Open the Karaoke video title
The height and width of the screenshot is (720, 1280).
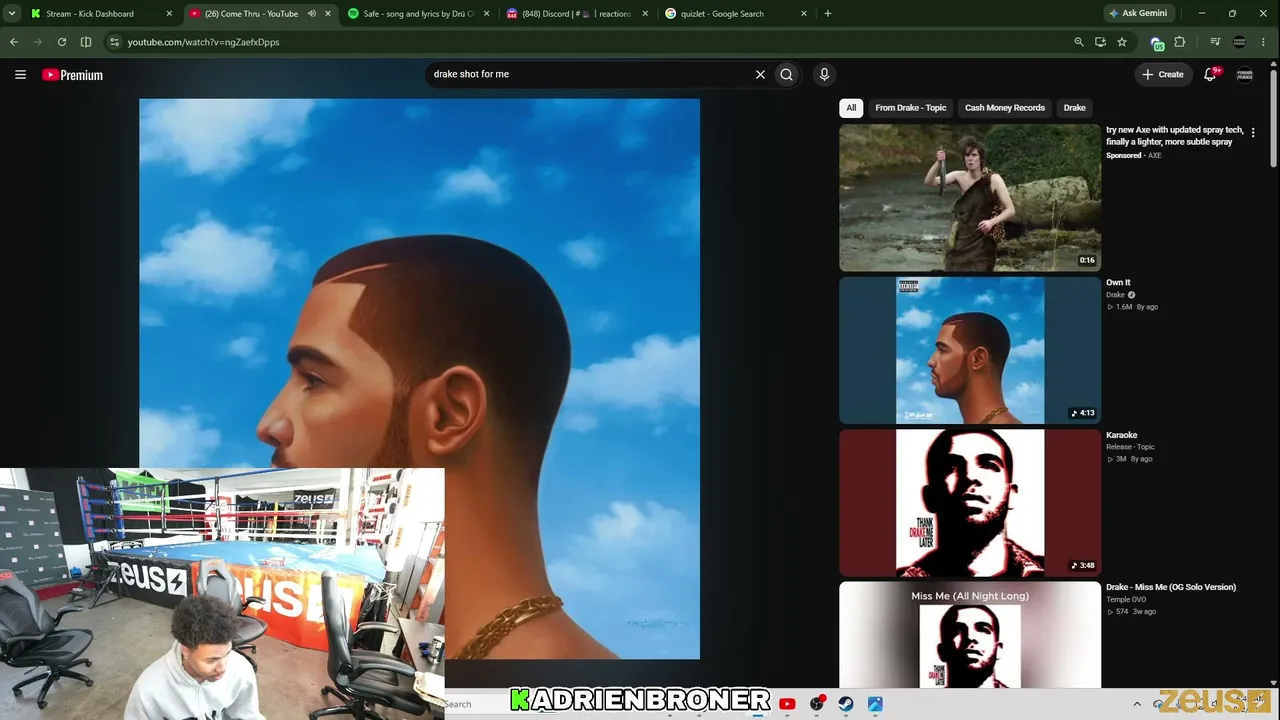tap(1122, 435)
